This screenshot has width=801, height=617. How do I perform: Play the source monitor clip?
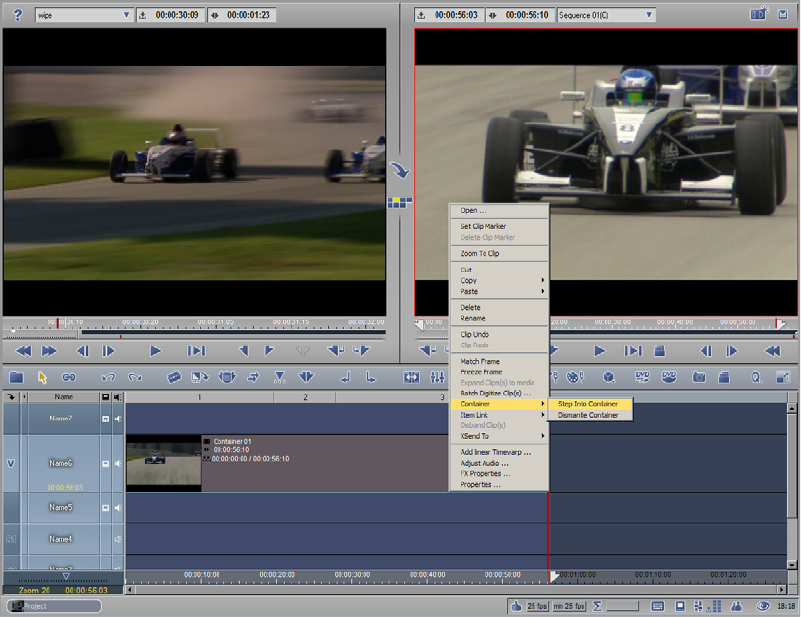pos(155,351)
